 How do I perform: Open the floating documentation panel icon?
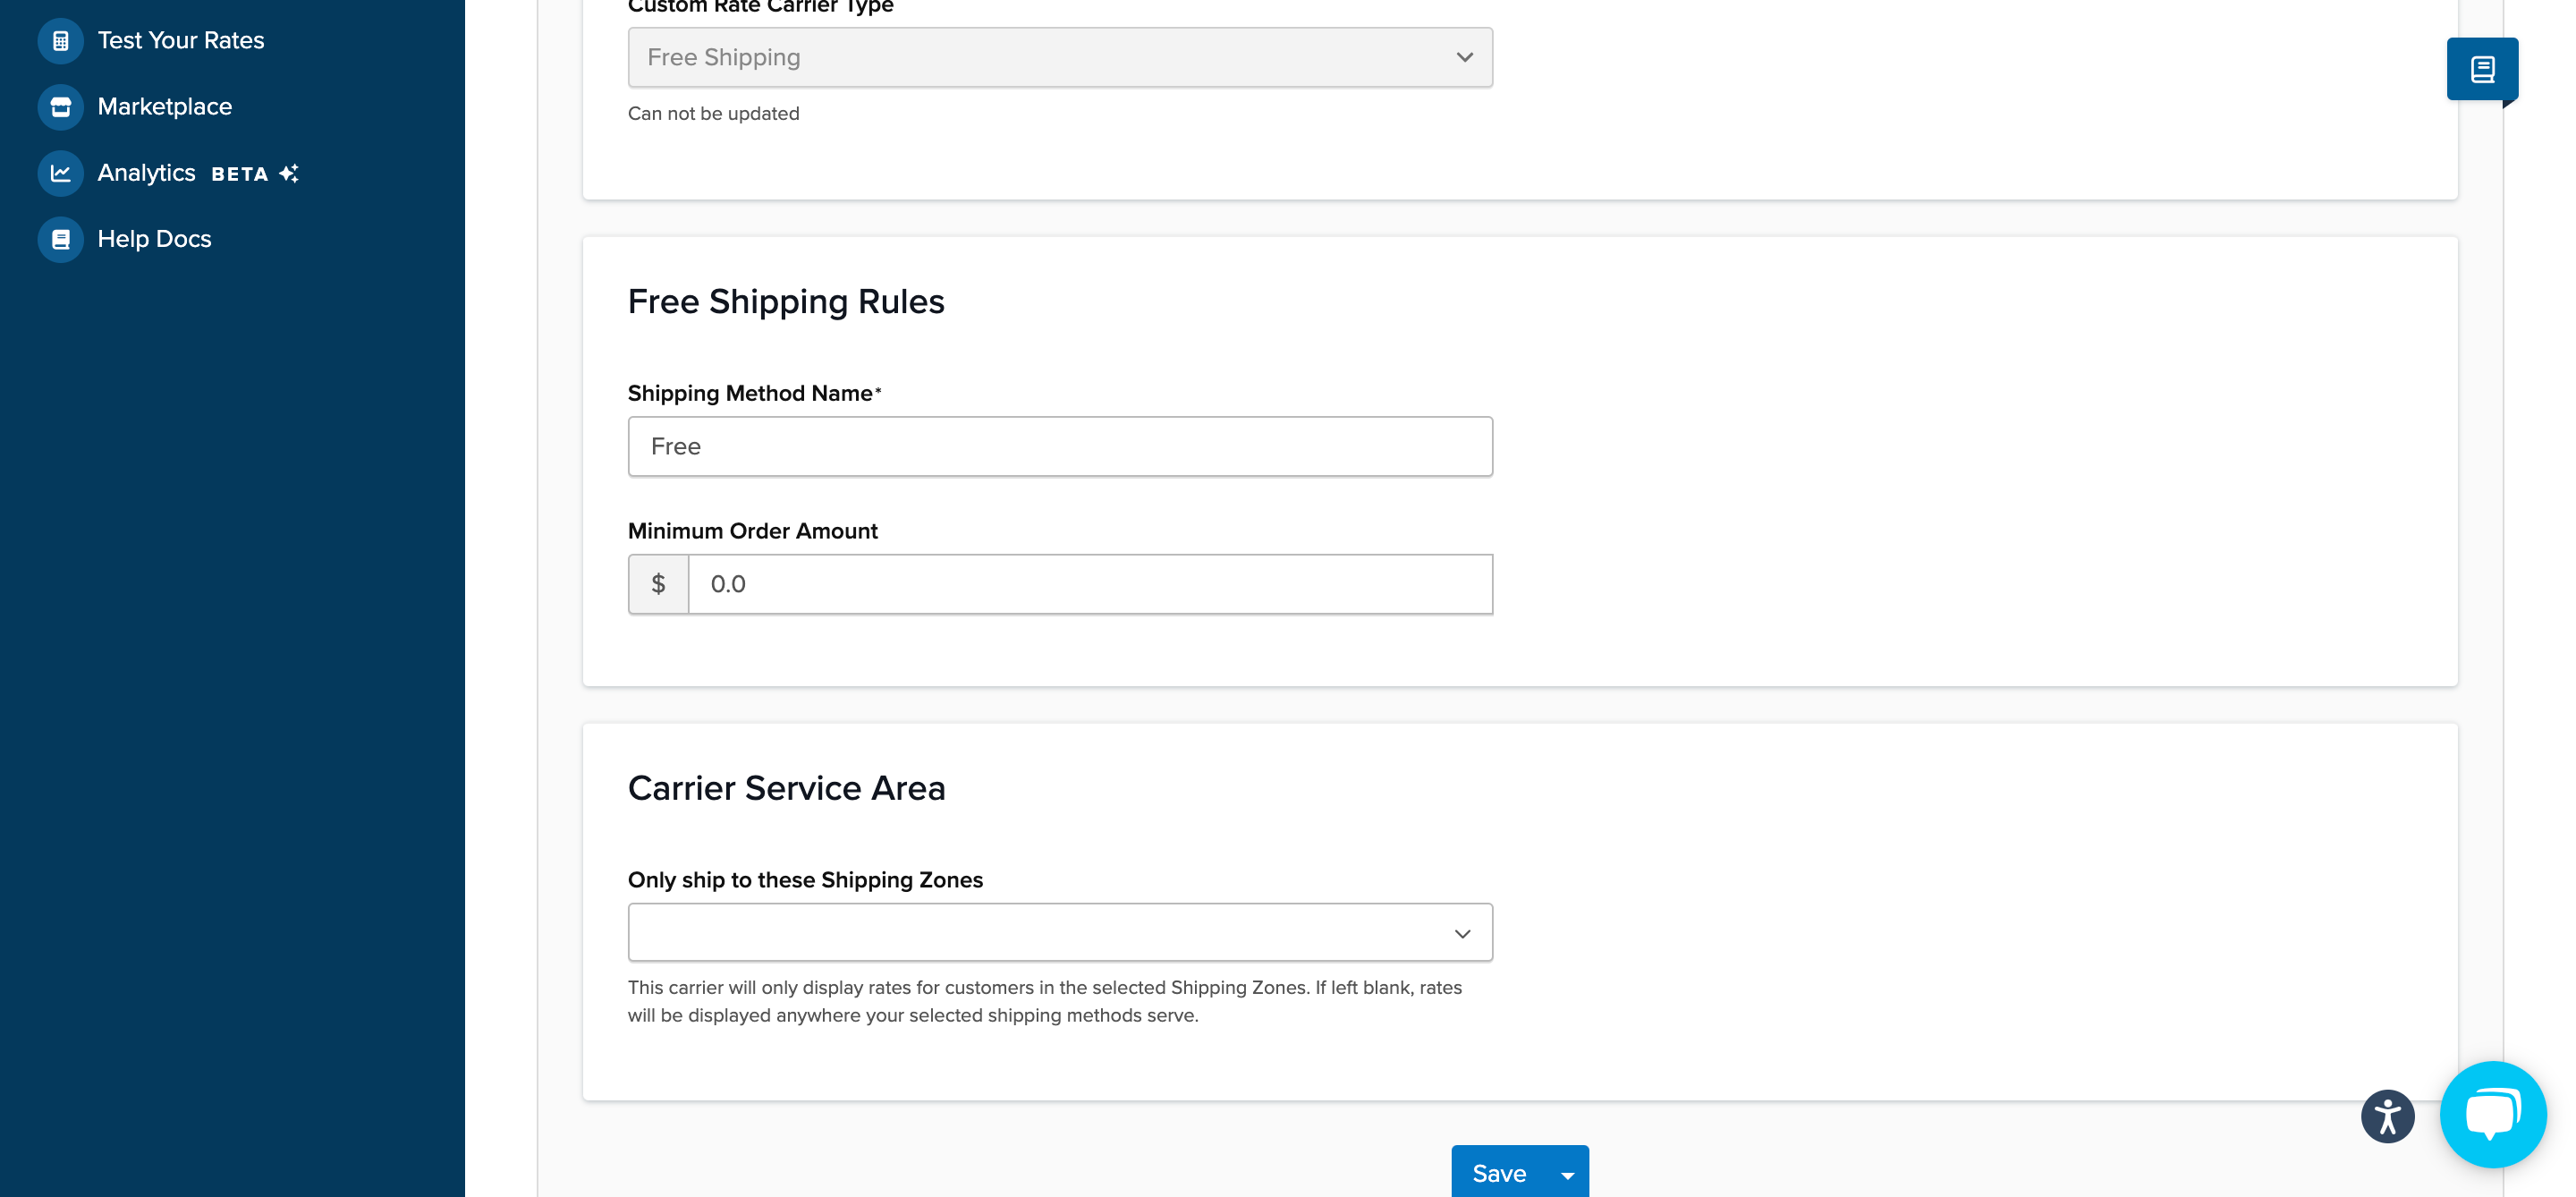click(x=2481, y=70)
